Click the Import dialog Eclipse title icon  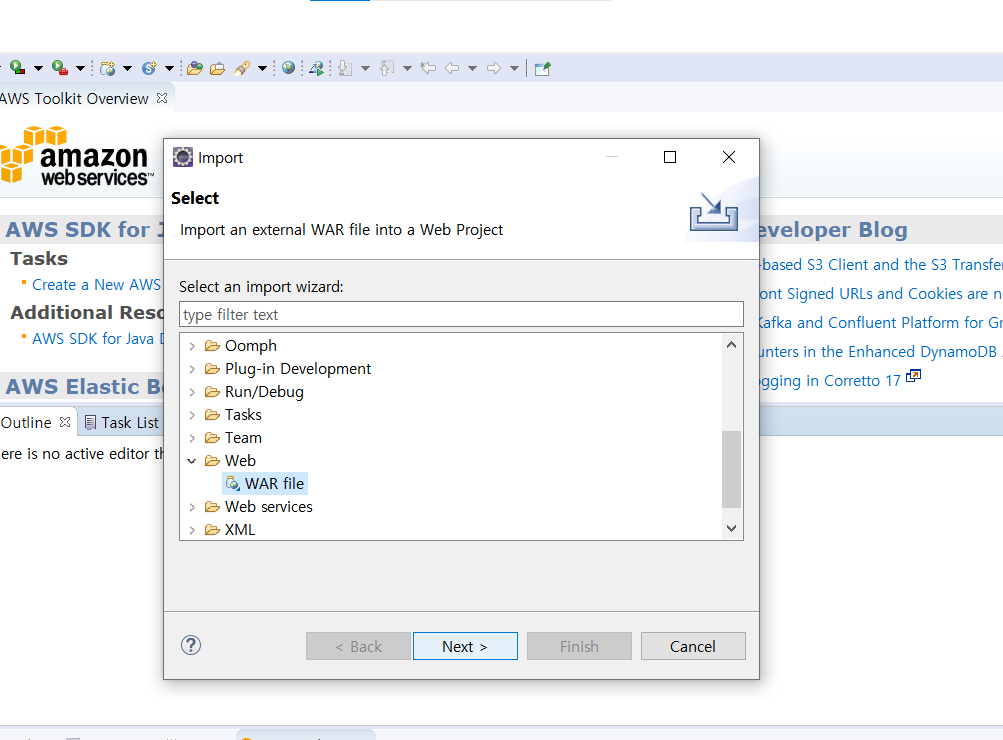[x=183, y=157]
